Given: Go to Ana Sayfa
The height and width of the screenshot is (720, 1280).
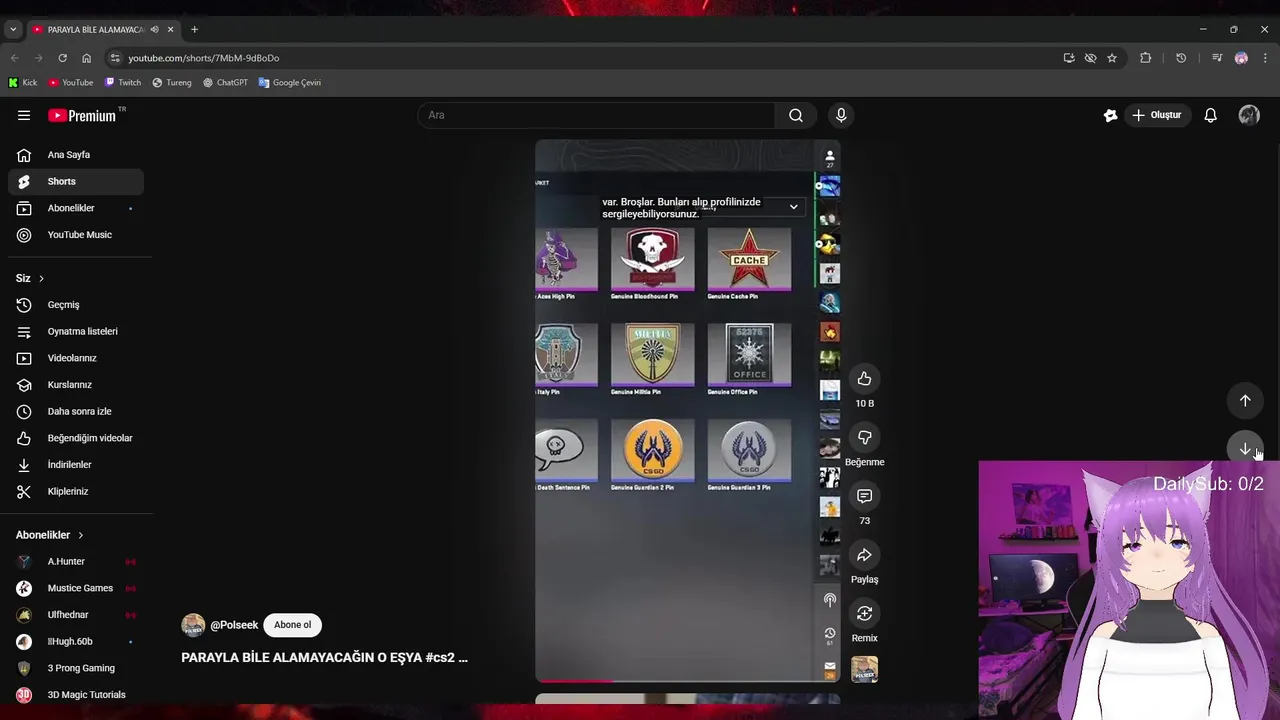Looking at the screenshot, I should (x=76, y=155).
